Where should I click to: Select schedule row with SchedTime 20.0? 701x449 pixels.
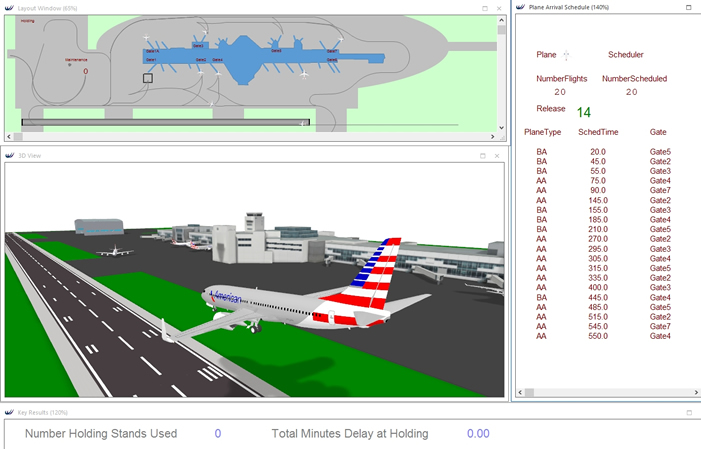[x=598, y=152]
